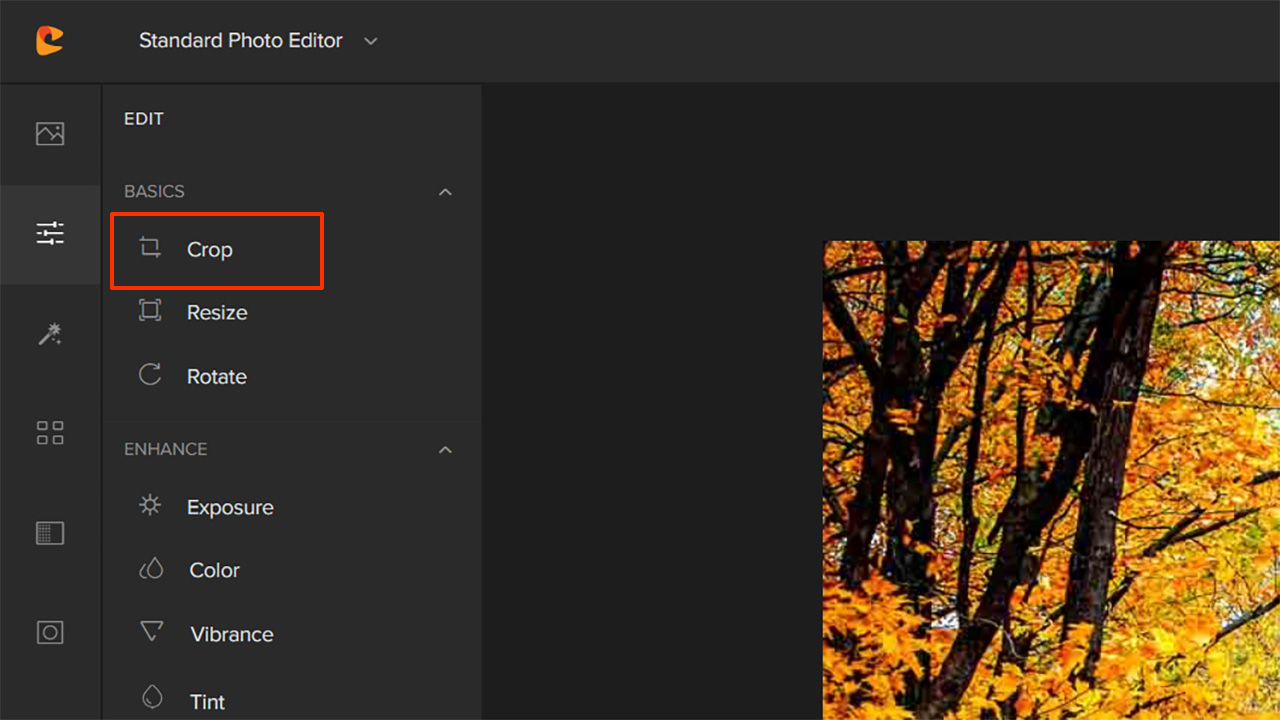
Task: Choose Resize from the Basics list
Action: click(216, 313)
